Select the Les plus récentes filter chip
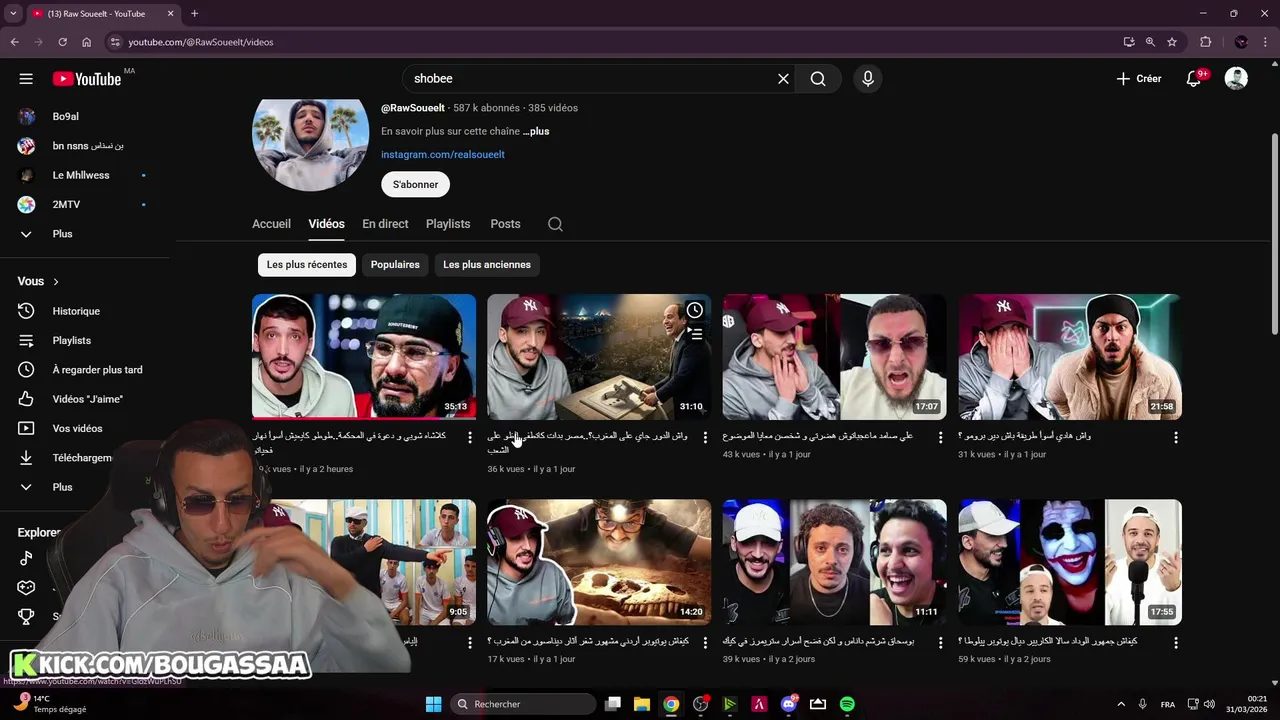 (x=307, y=265)
